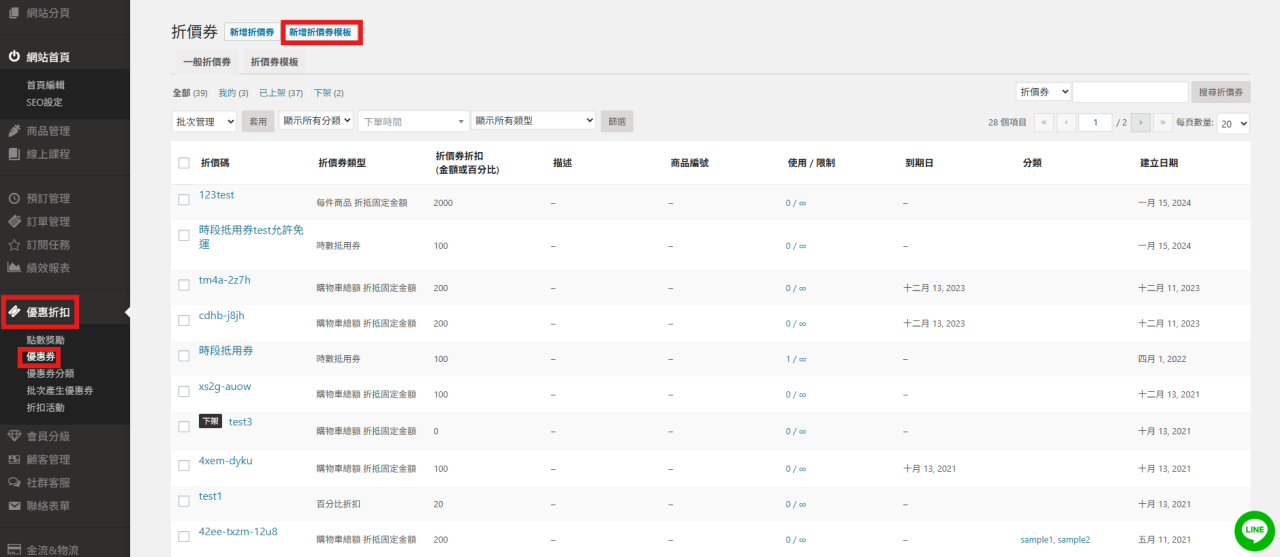The image size is (1280, 557).
Task: Open 訂單管理 in the sidebar
Action: tap(48, 221)
